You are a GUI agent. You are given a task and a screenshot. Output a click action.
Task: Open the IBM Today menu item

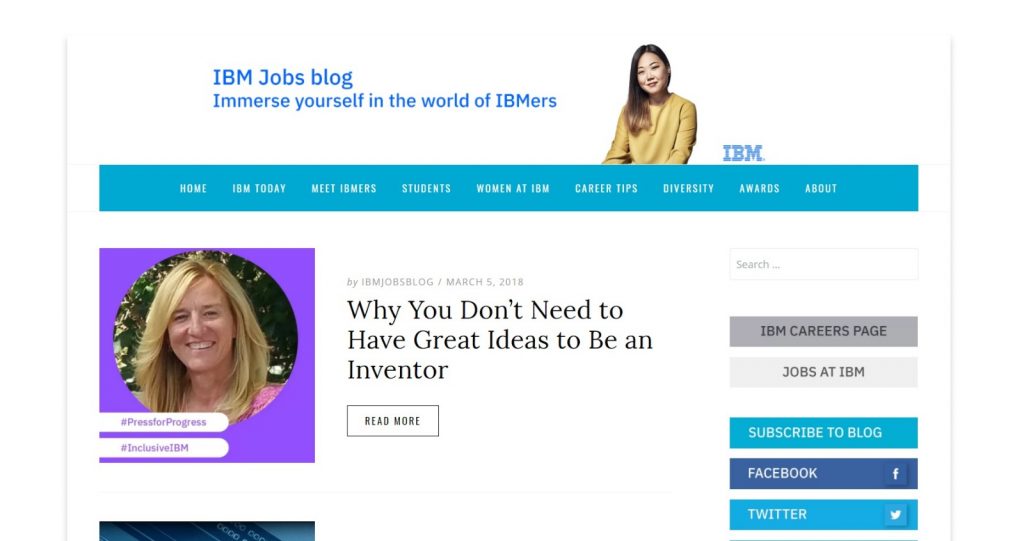[259, 188]
